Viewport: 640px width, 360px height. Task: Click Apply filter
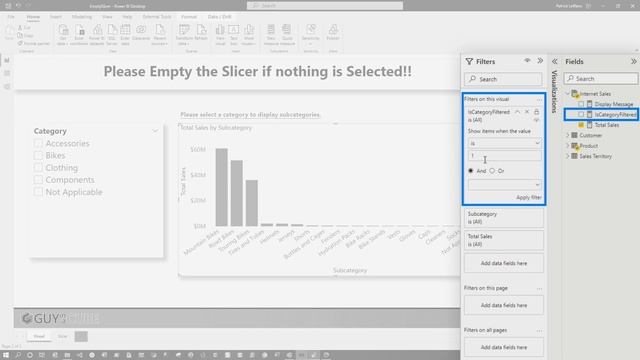coord(529,198)
